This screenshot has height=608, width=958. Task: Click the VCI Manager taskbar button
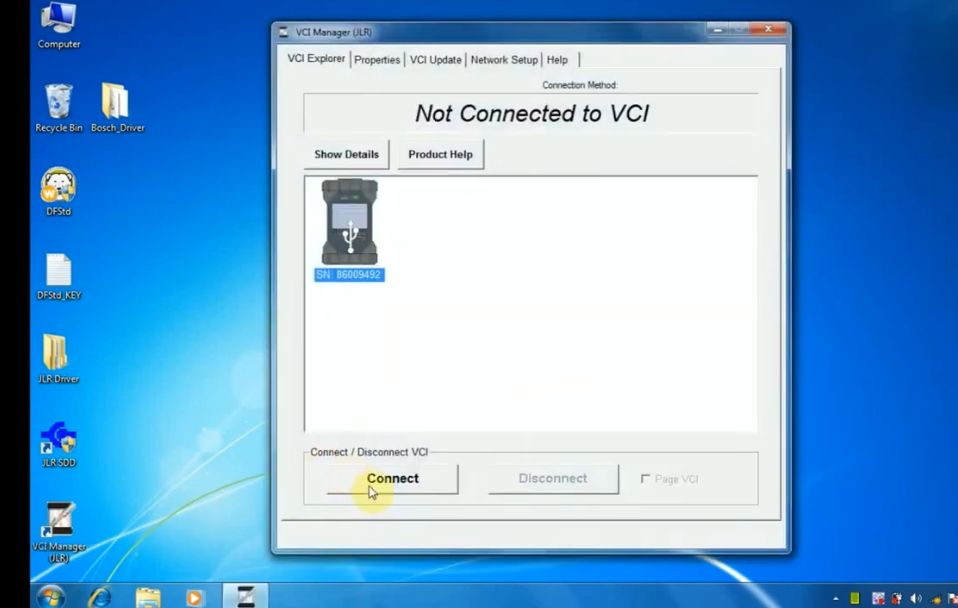pos(246,596)
